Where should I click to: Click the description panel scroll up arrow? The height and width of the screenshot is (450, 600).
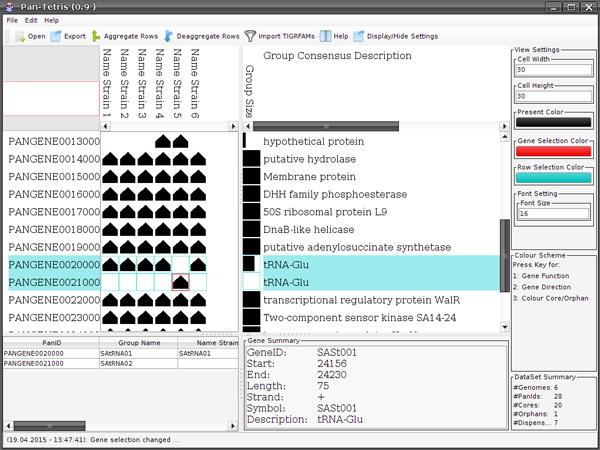[x=505, y=137]
